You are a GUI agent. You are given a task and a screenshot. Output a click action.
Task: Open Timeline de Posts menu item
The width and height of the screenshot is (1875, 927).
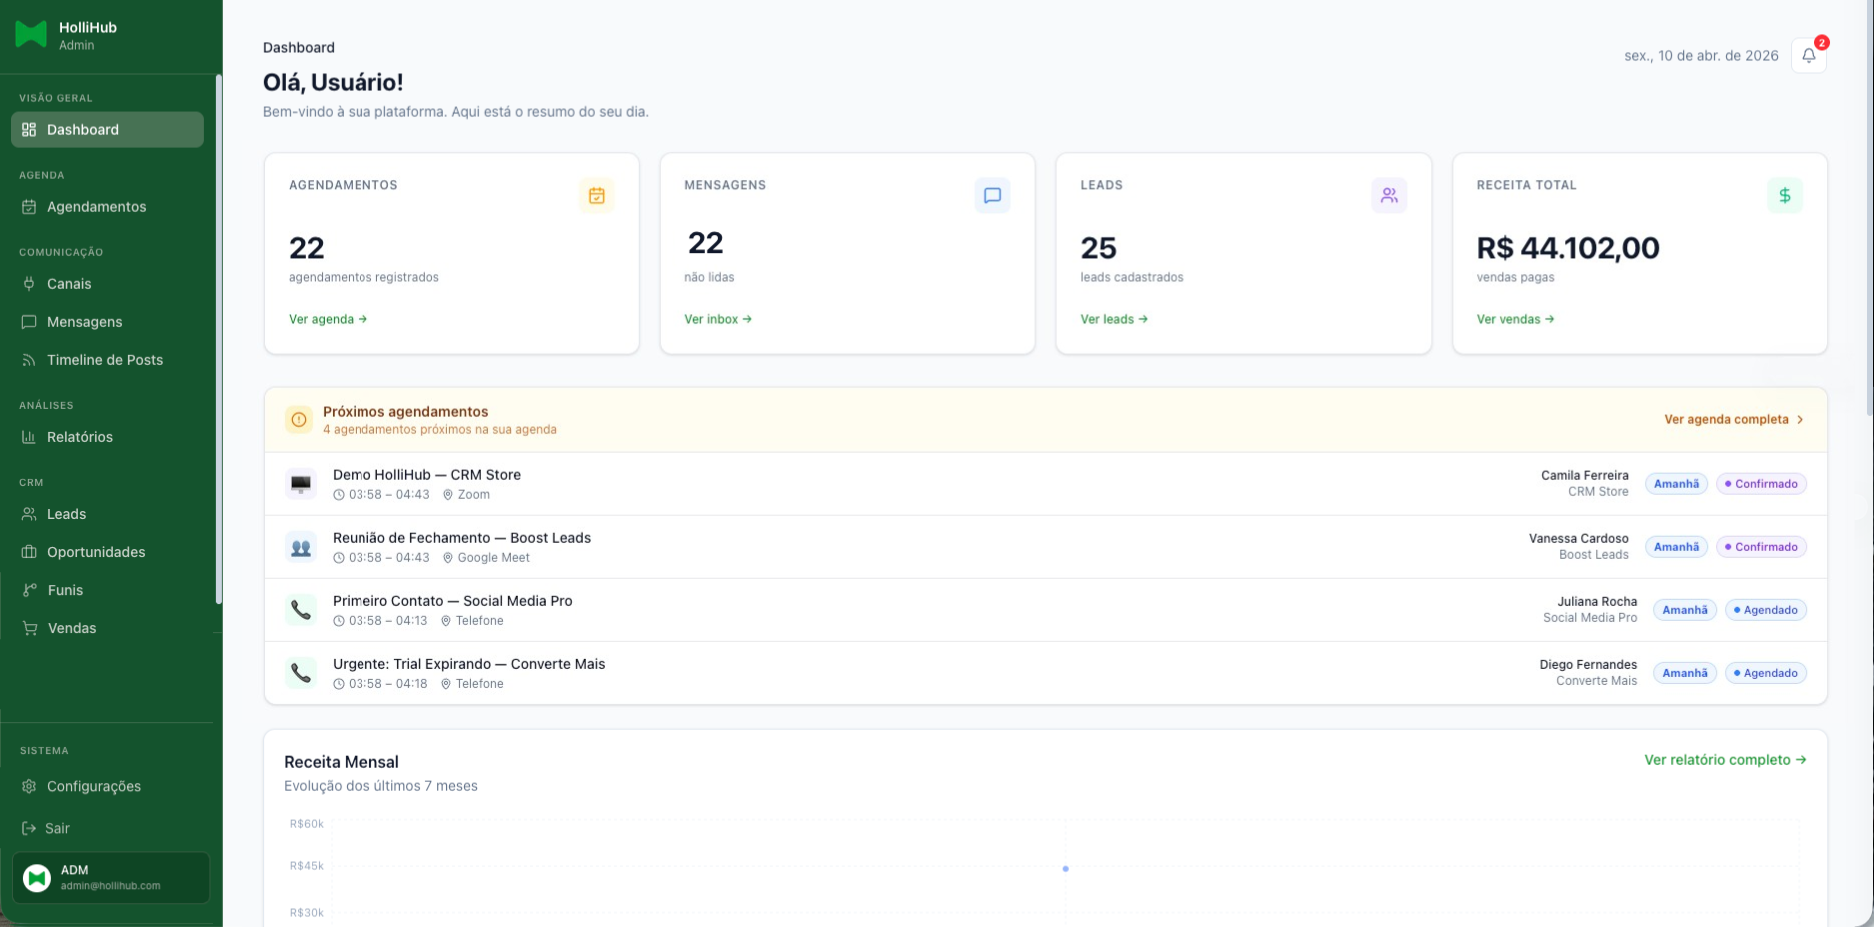(104, 360)
